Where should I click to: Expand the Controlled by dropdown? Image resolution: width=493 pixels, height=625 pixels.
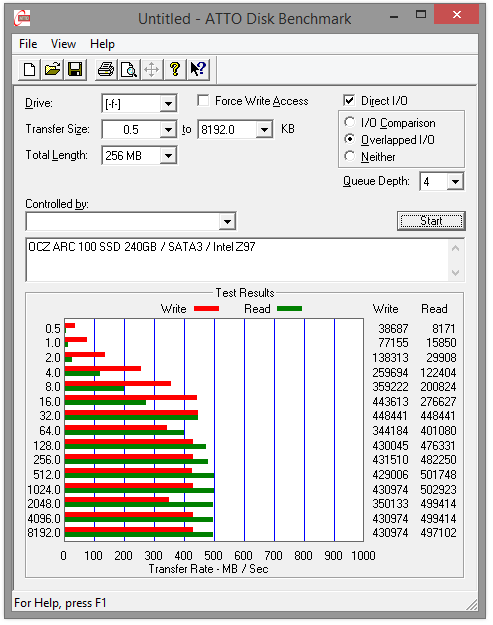[227, 222]
